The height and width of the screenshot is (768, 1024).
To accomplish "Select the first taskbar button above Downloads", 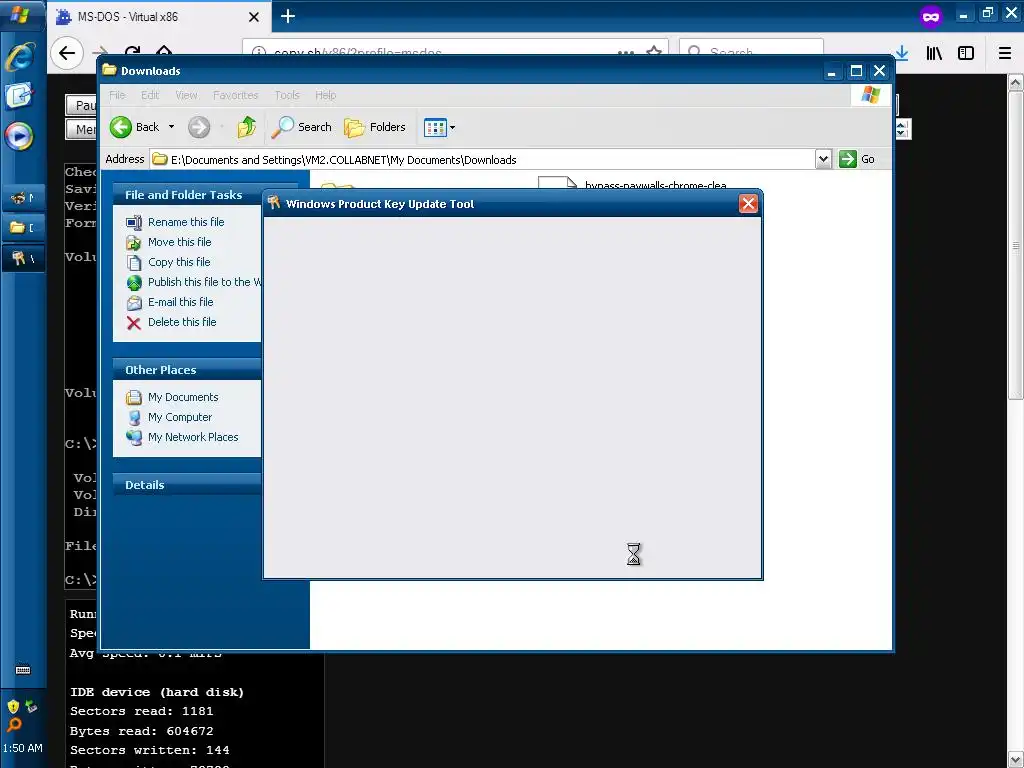I will click(x=23, y=197).
